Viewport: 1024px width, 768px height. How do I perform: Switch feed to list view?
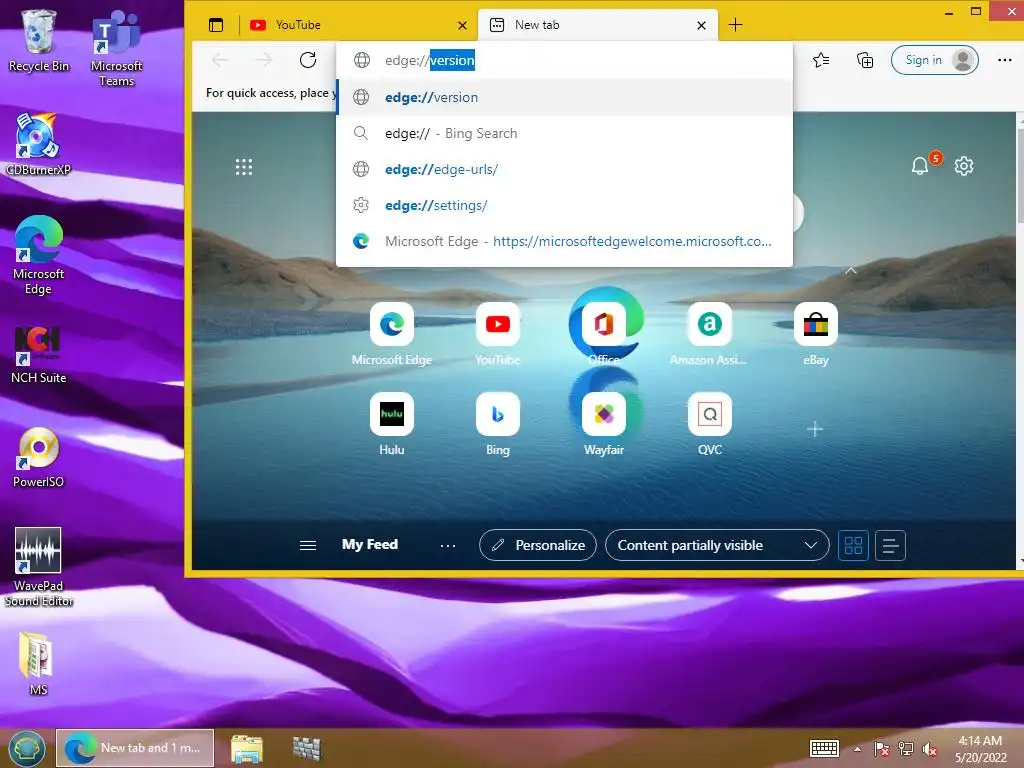tap(890, 545)
